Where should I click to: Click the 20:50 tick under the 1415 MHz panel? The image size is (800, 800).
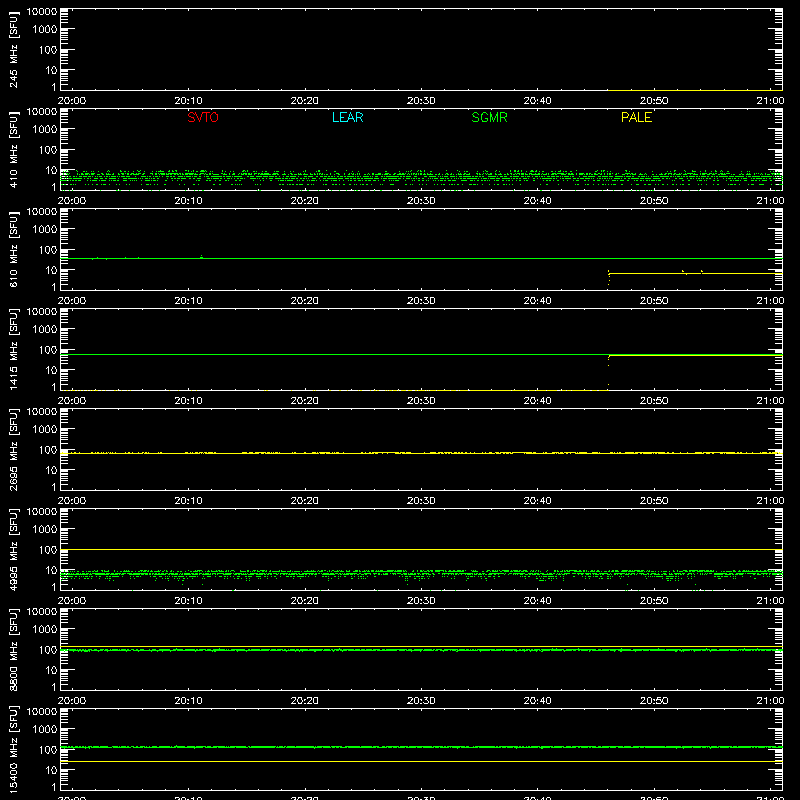[654, 401]
